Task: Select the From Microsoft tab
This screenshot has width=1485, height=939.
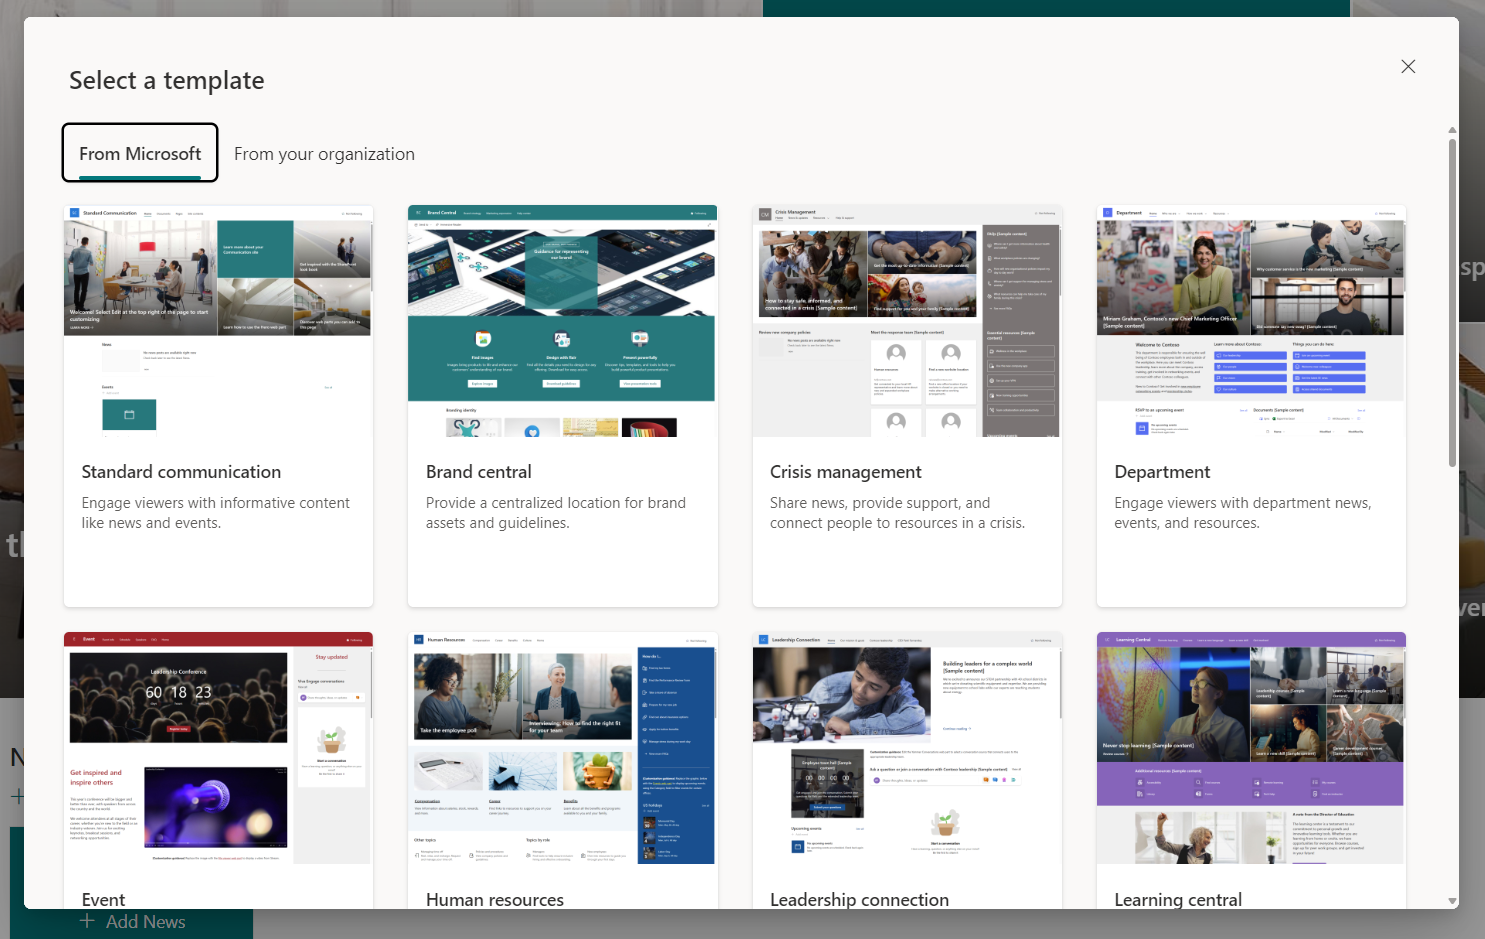Action: [x=139, y=153]
